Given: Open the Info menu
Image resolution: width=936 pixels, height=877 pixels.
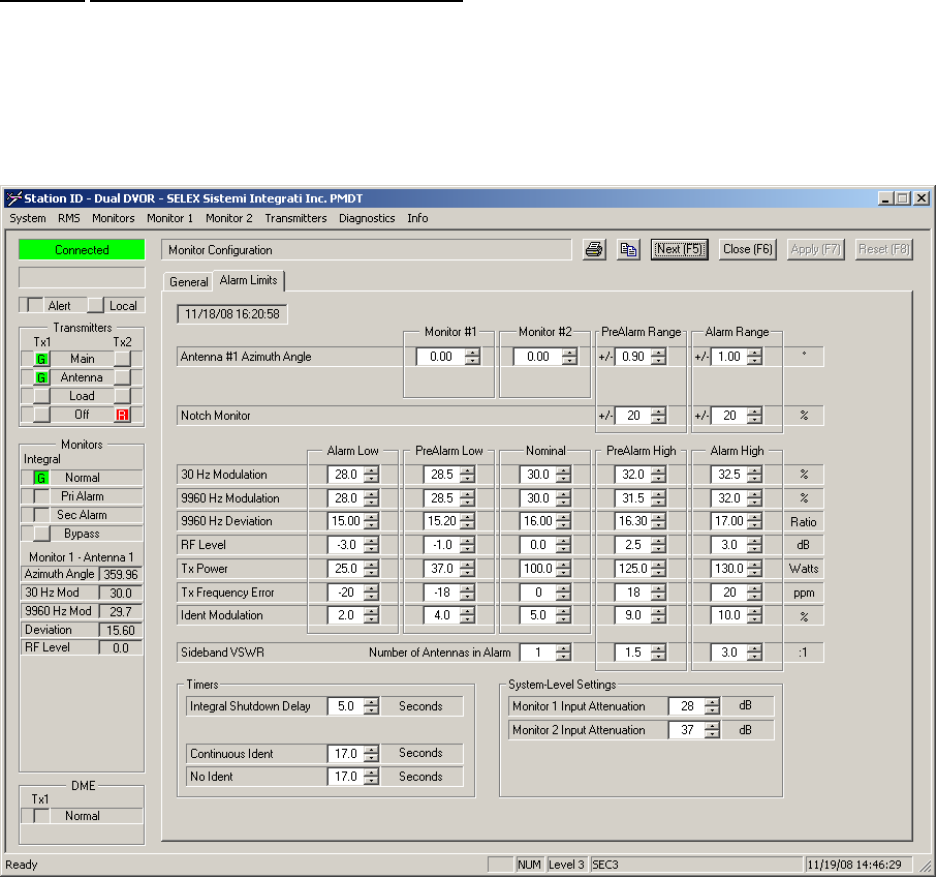Looking at the screenshot, I should (418, 218).
